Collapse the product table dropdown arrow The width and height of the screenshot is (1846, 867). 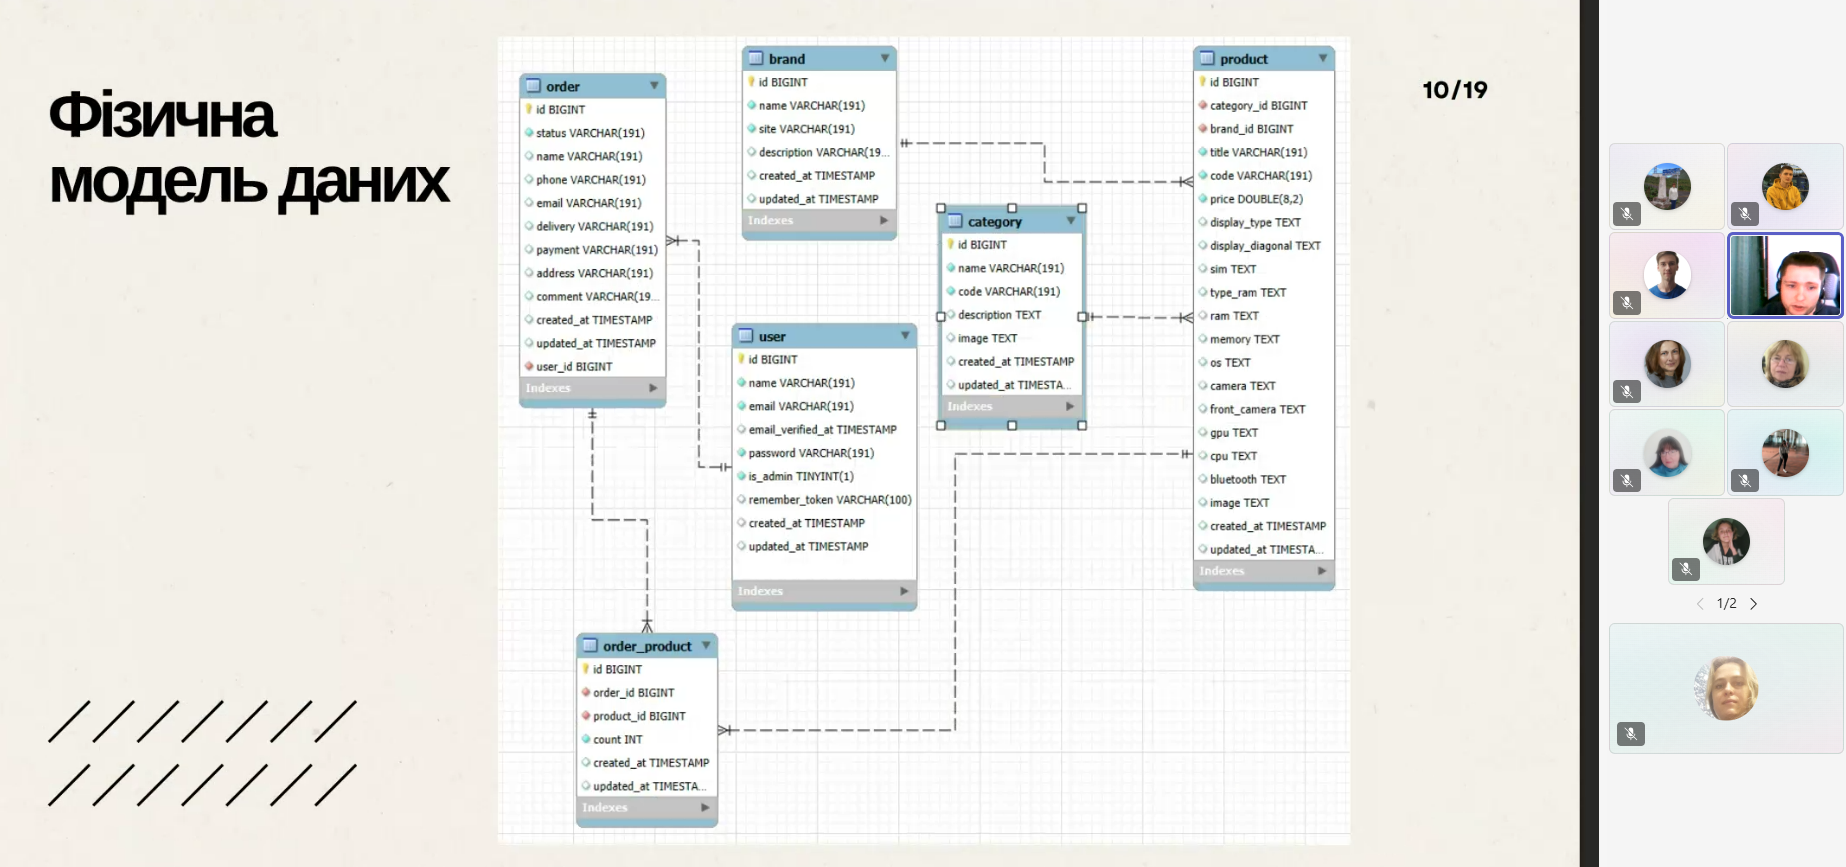1323,59
